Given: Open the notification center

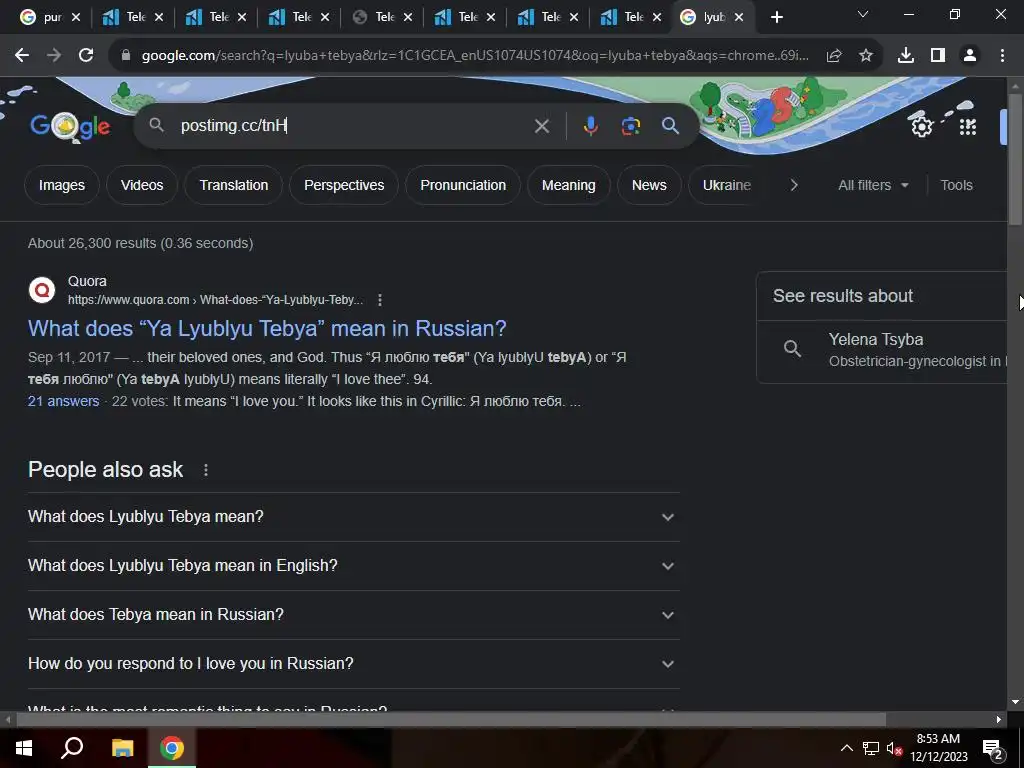Looking at the screenshot, I should (x=993, y=748).
